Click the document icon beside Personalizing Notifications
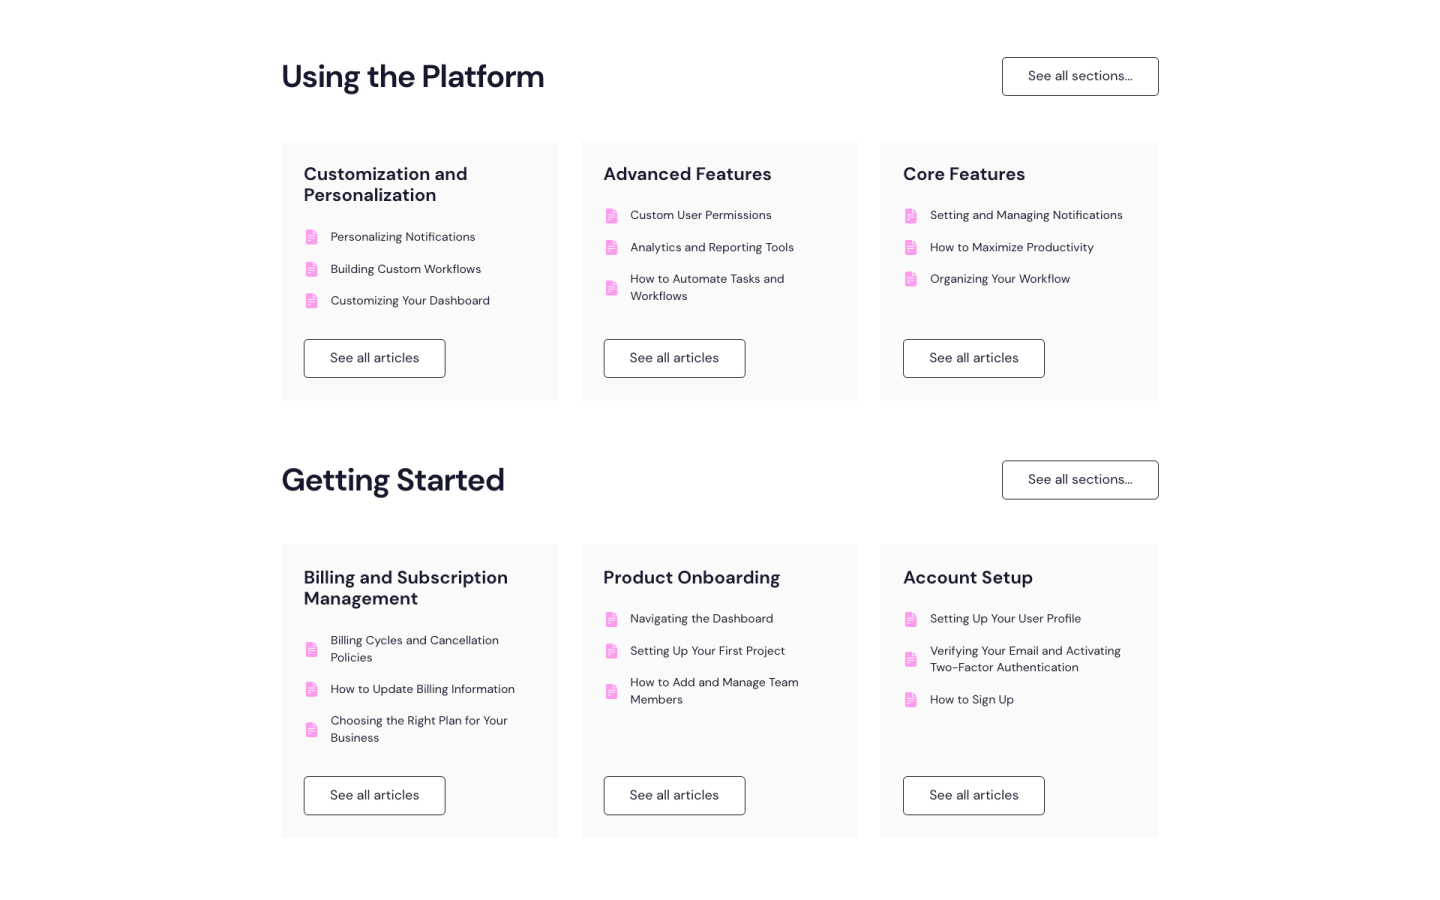The height and width of the screenshot is (900, 1440). click(x=311, y=237)
